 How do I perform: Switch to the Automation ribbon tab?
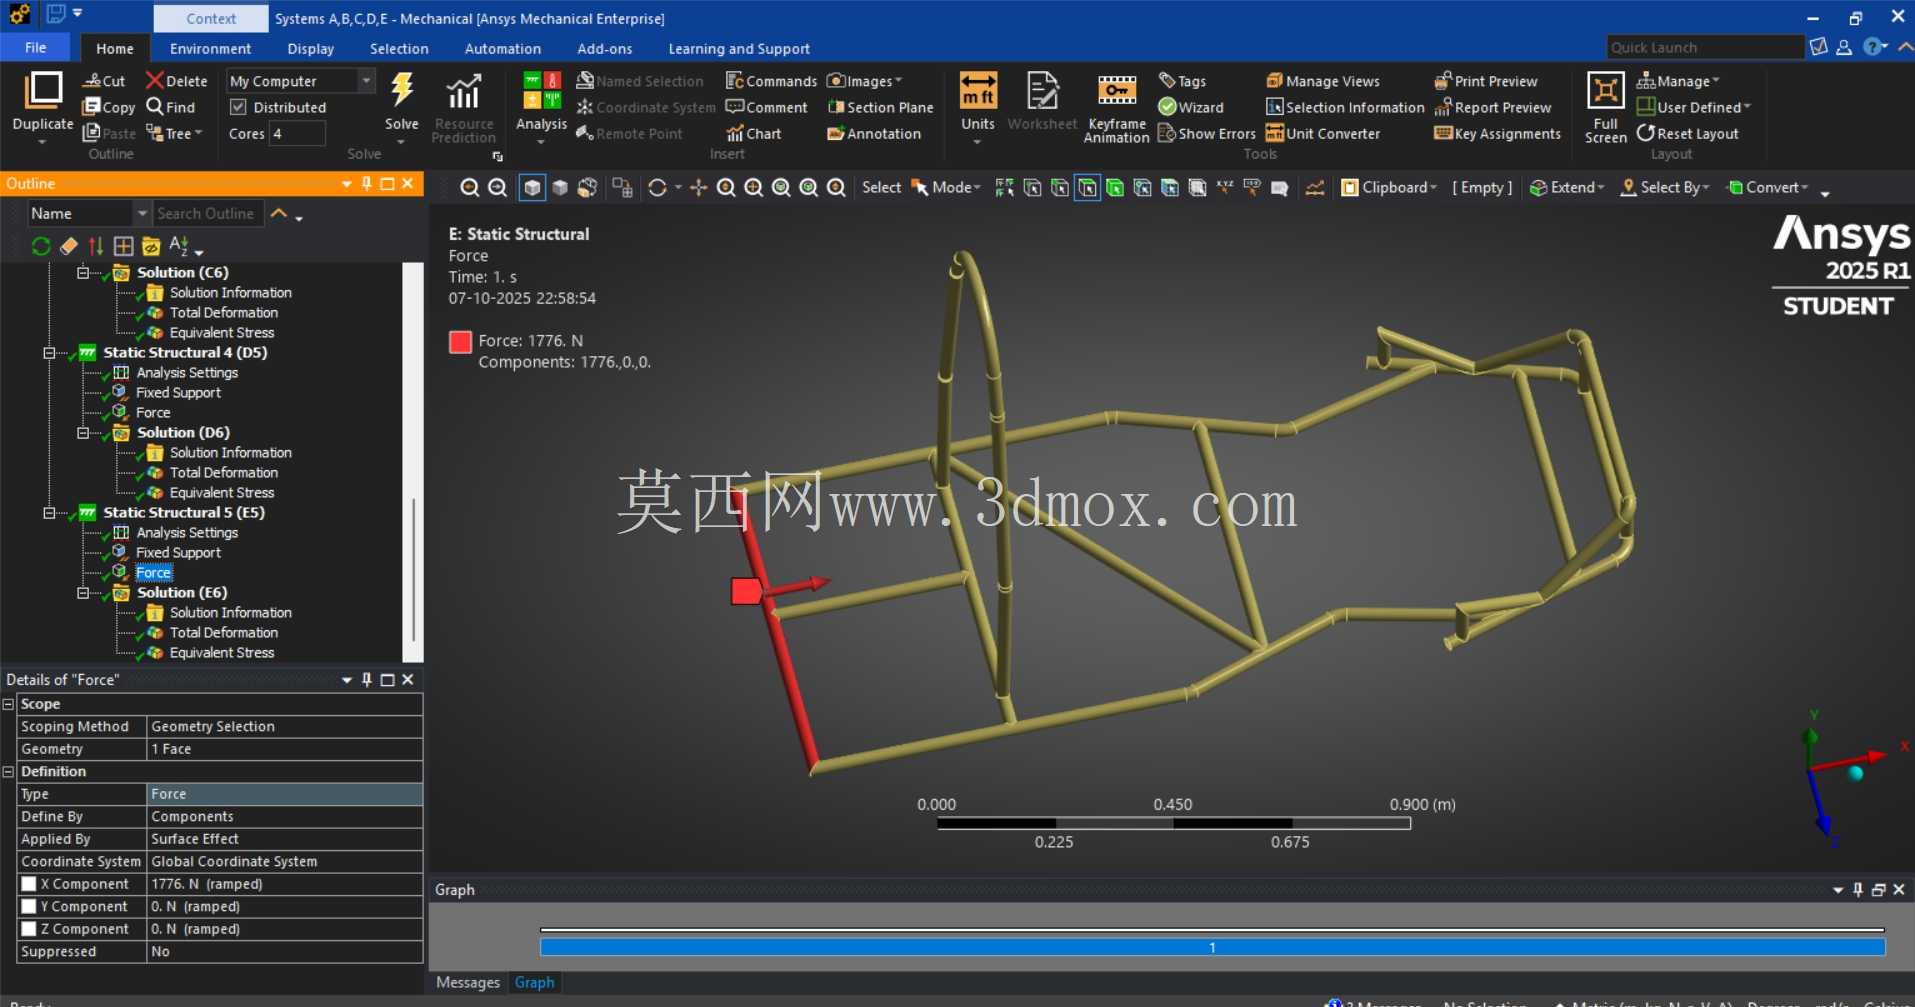click(502, 48)
